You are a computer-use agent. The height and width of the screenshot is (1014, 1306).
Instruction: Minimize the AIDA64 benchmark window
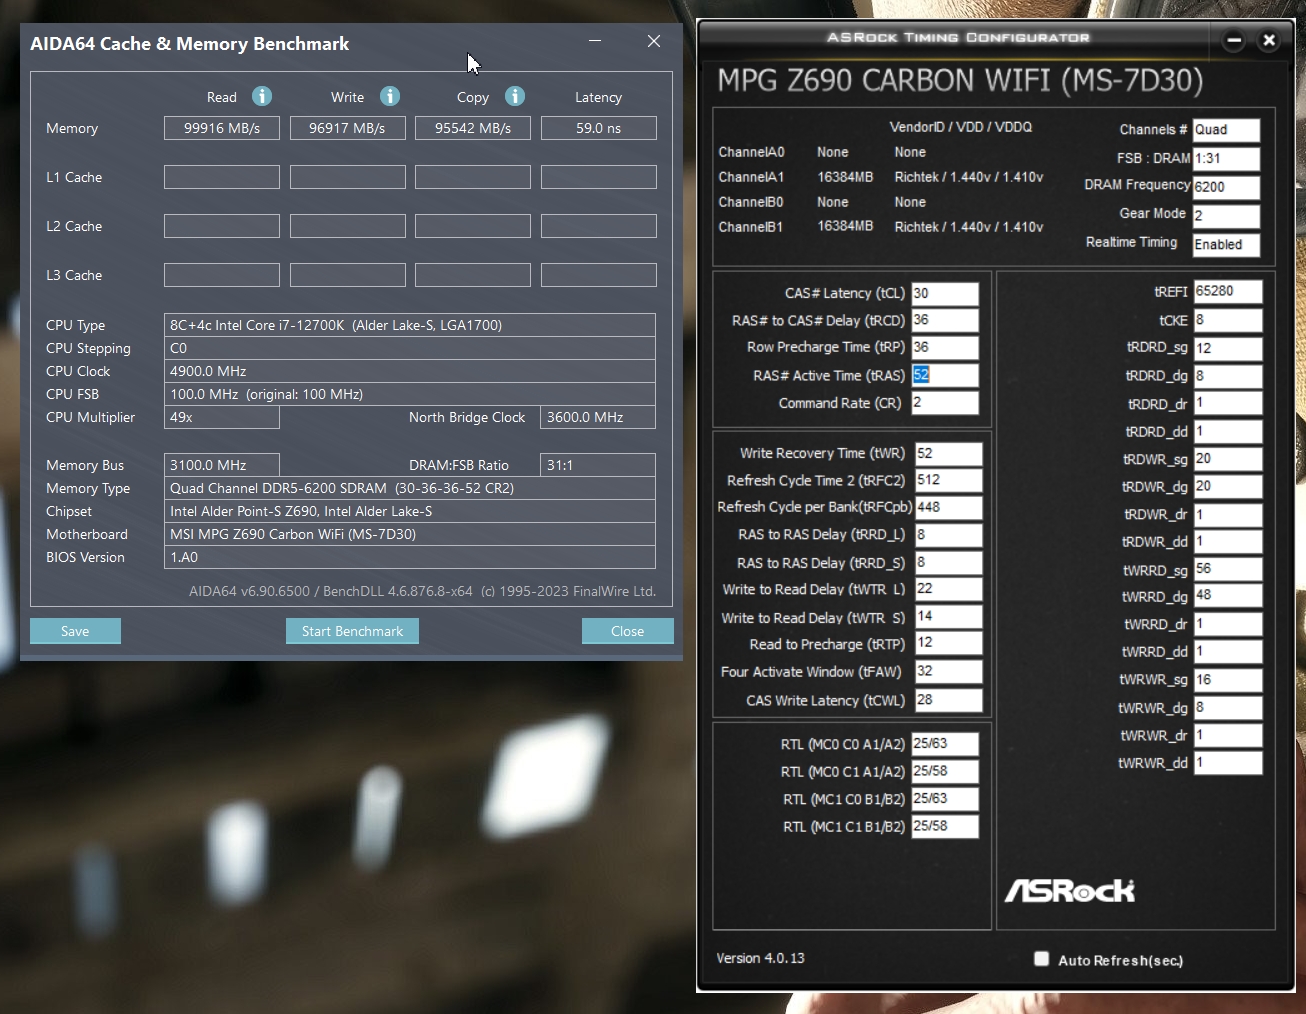(595, 41)
